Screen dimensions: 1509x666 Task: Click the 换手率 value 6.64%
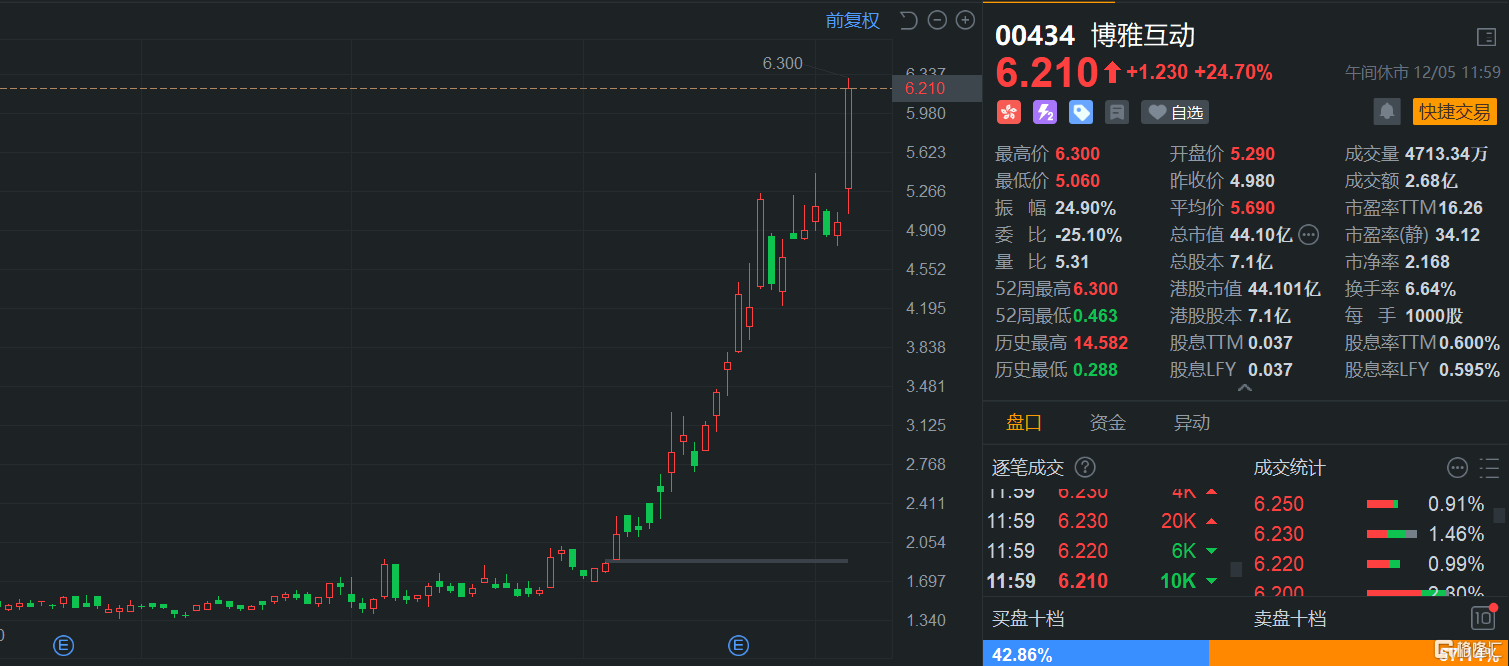1430,289
